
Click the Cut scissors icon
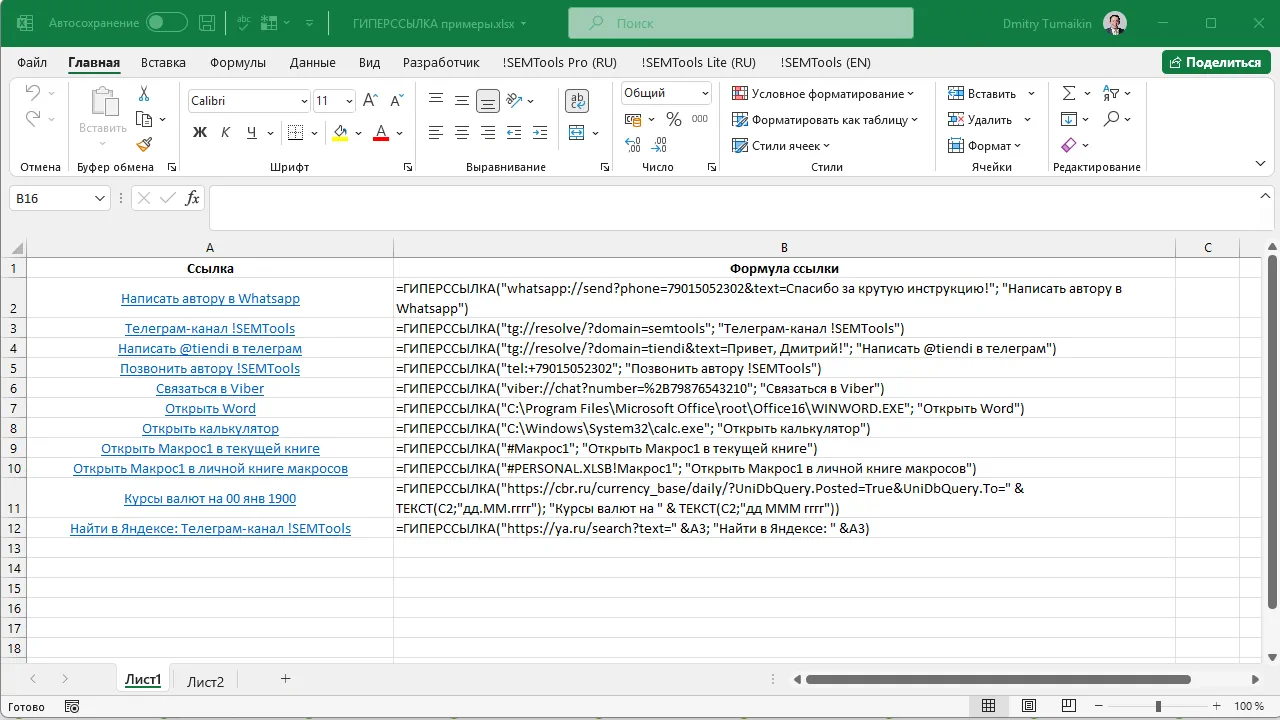coord(144,94)
